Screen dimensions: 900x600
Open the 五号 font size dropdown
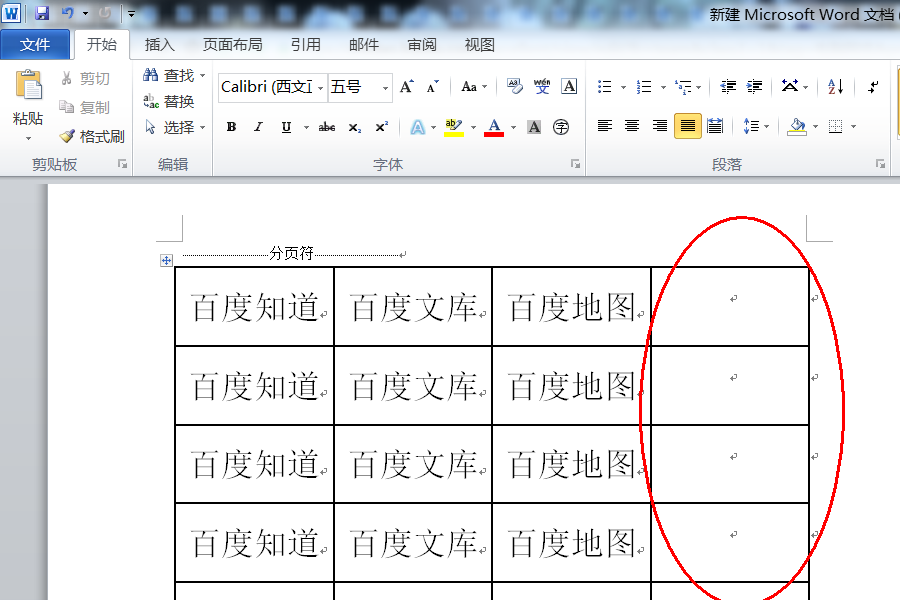pyautogui.click(x=385, y=88)
